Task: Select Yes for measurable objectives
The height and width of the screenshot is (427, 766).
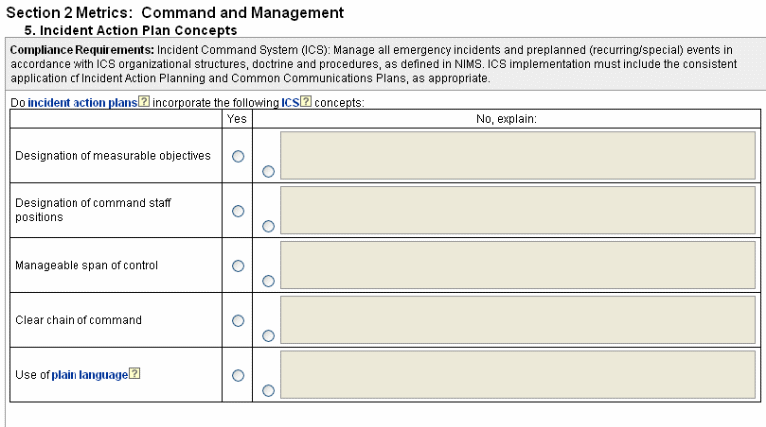Action: tap(238, 156)
